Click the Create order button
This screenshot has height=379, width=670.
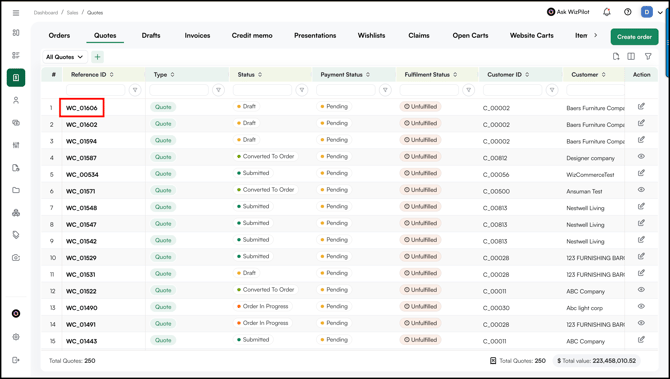tap(634, 37)
